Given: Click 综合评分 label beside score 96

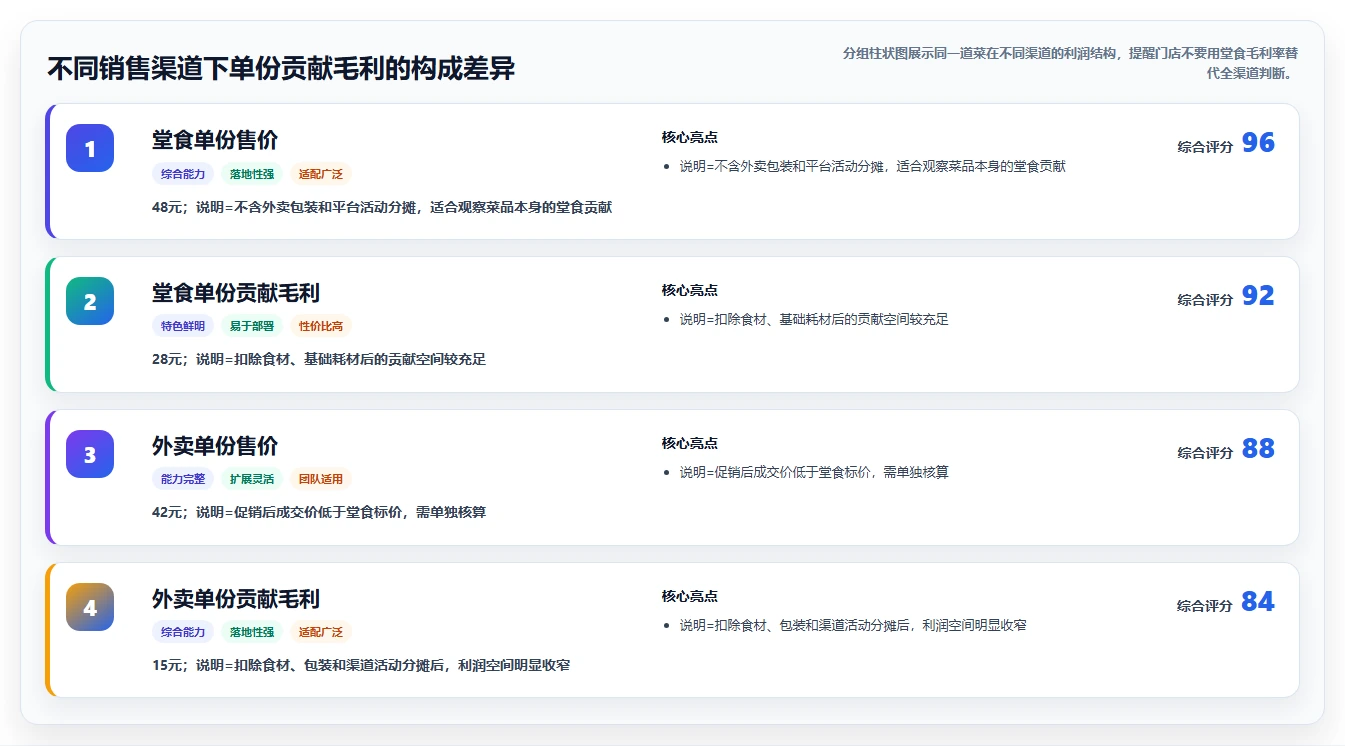Looking at the screenshot, I should point(1205,147).
